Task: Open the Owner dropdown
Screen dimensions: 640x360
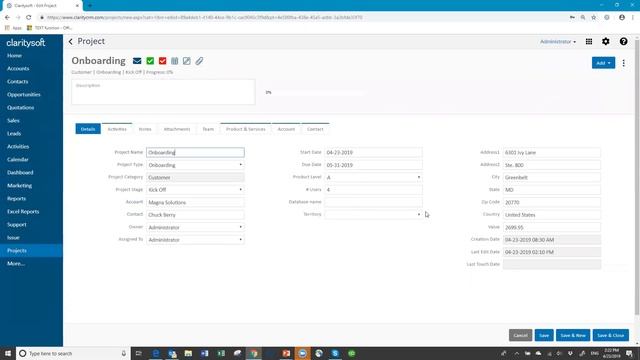Action: click(195, 227)
